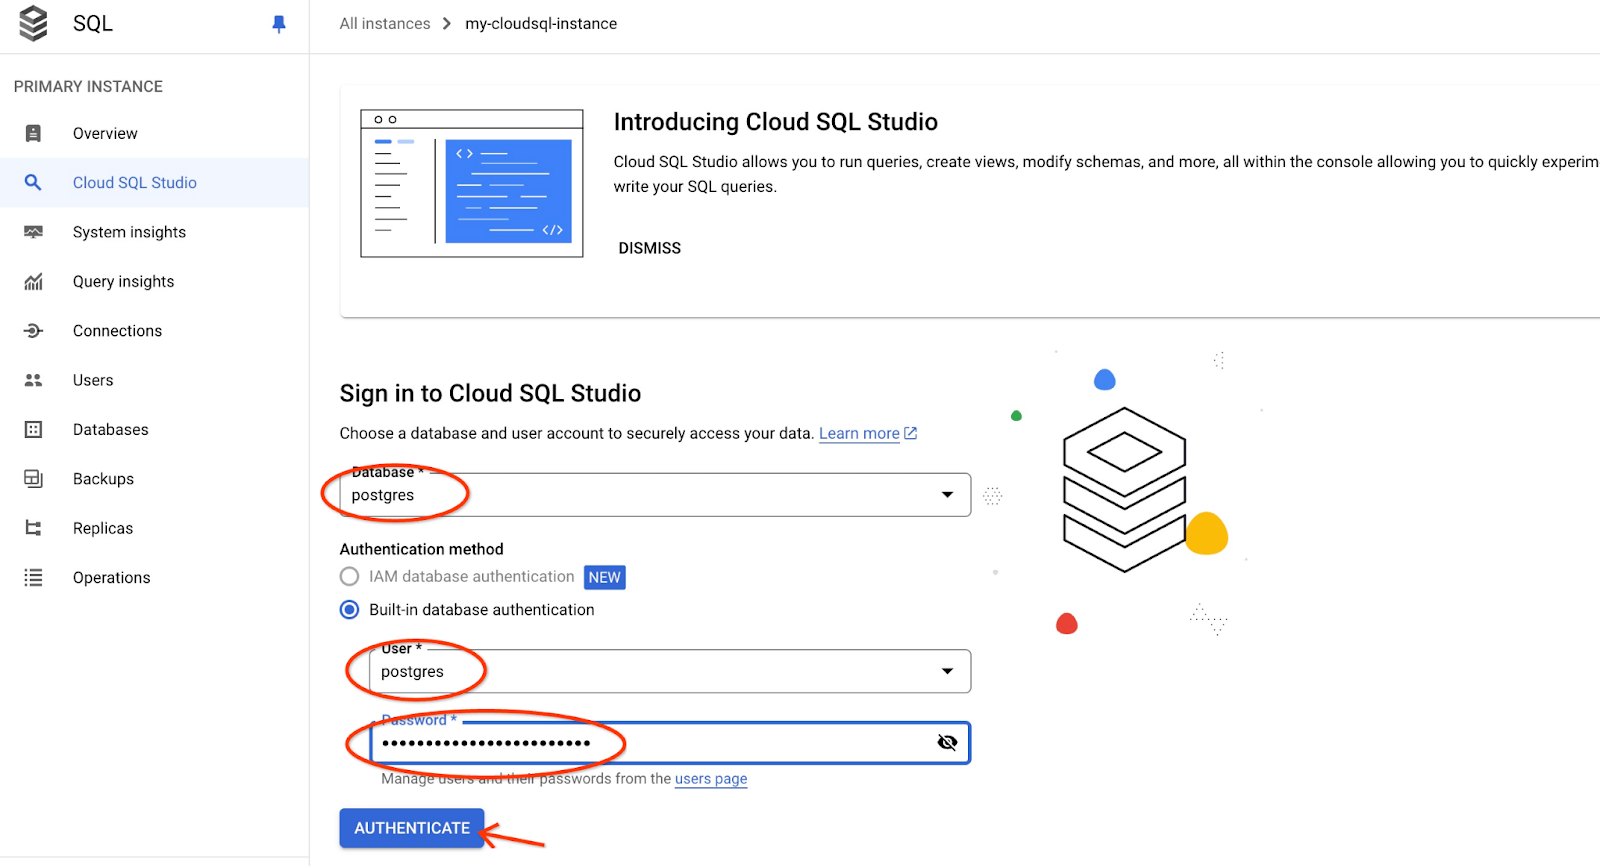This screenshot has height=866, width=1600.
Task: Click the Connections icon in sidebar
Action: 33,331
